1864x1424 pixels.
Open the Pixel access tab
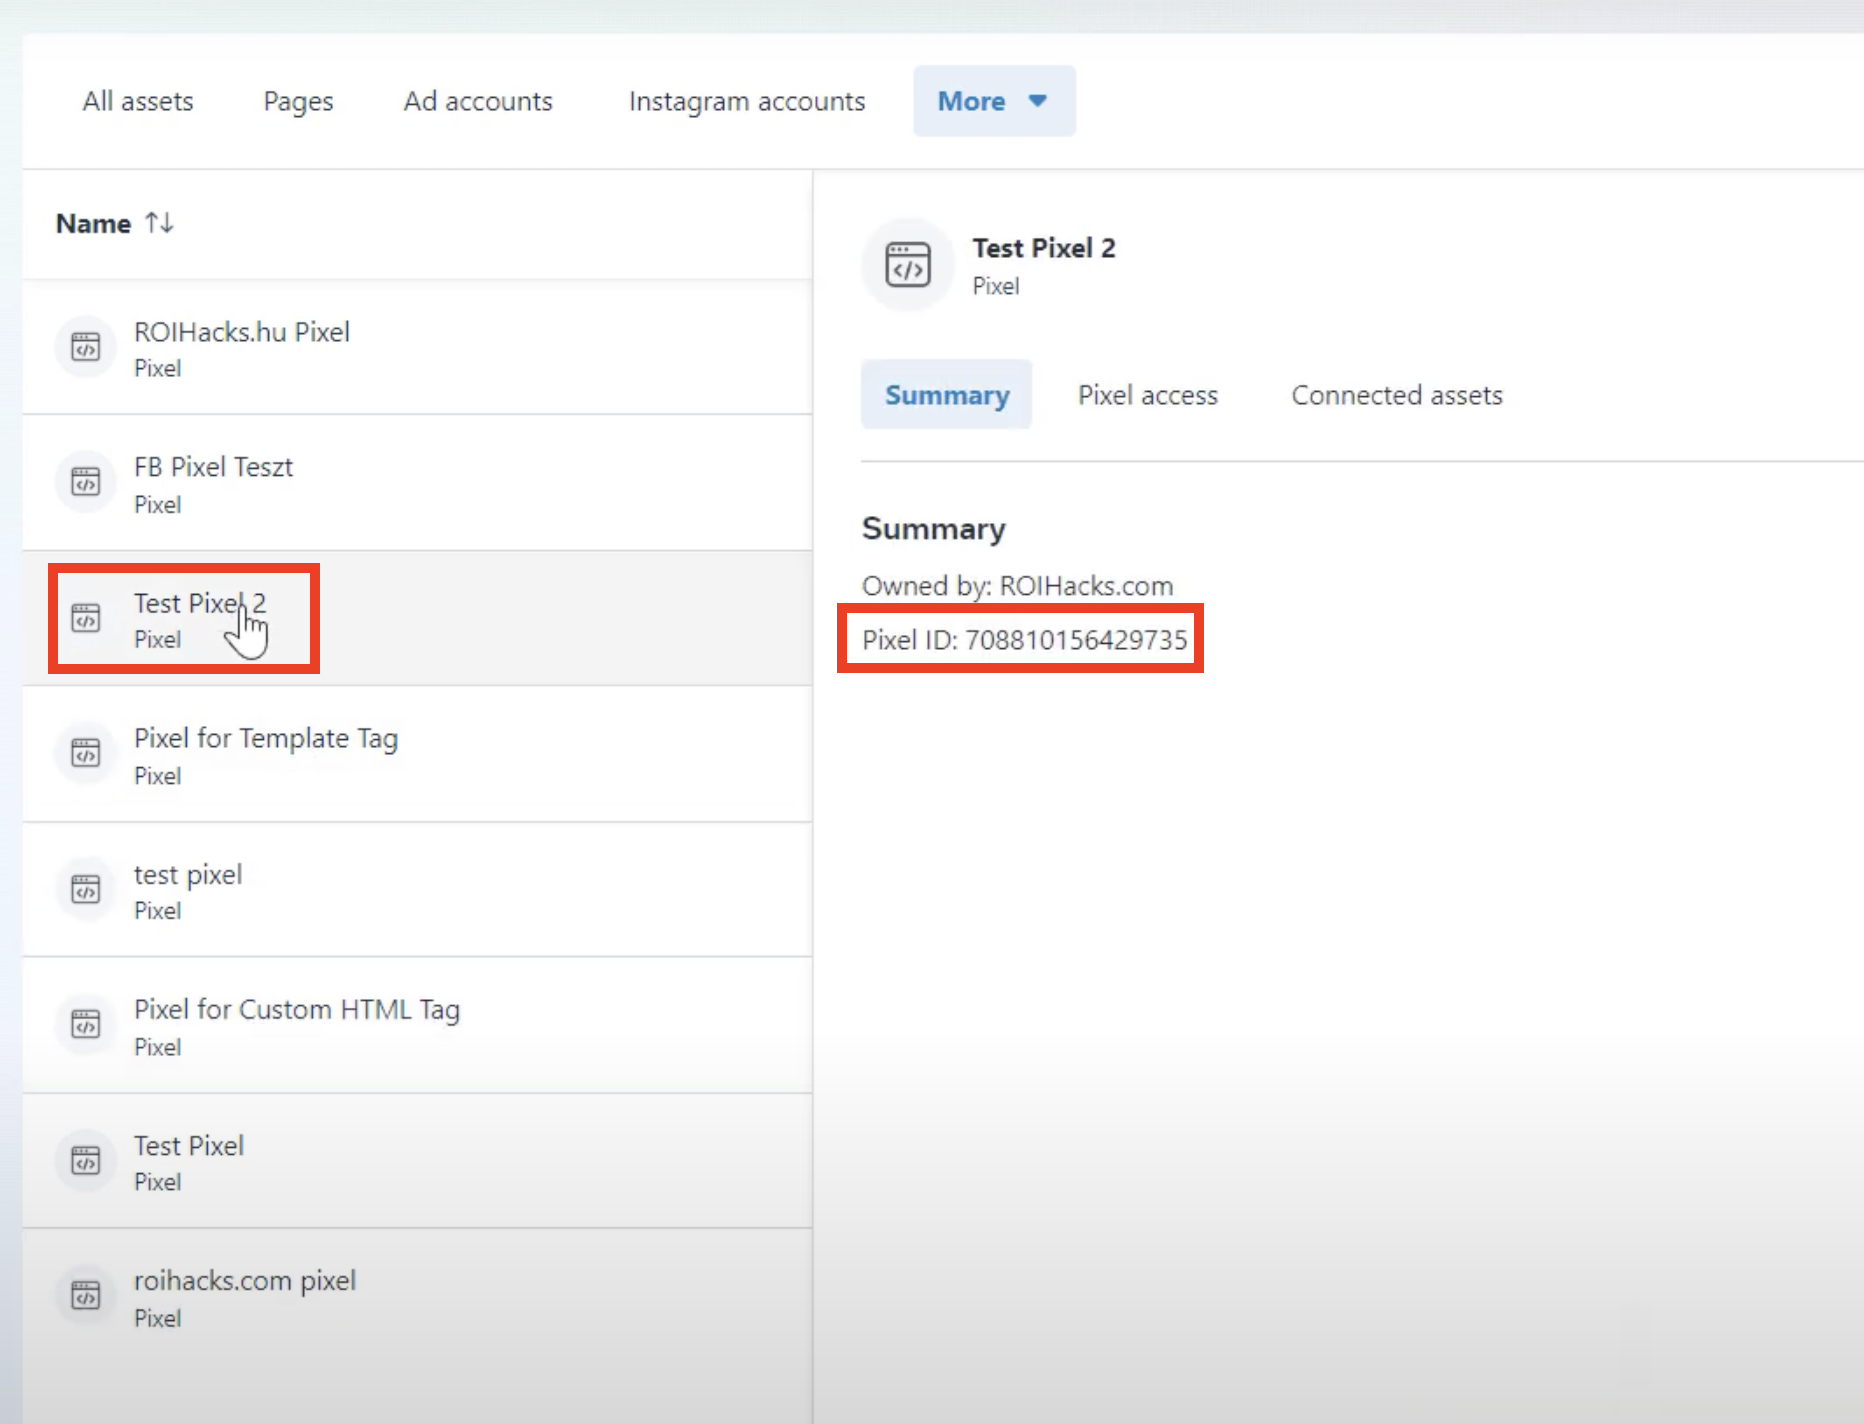tap(1148, 395)
